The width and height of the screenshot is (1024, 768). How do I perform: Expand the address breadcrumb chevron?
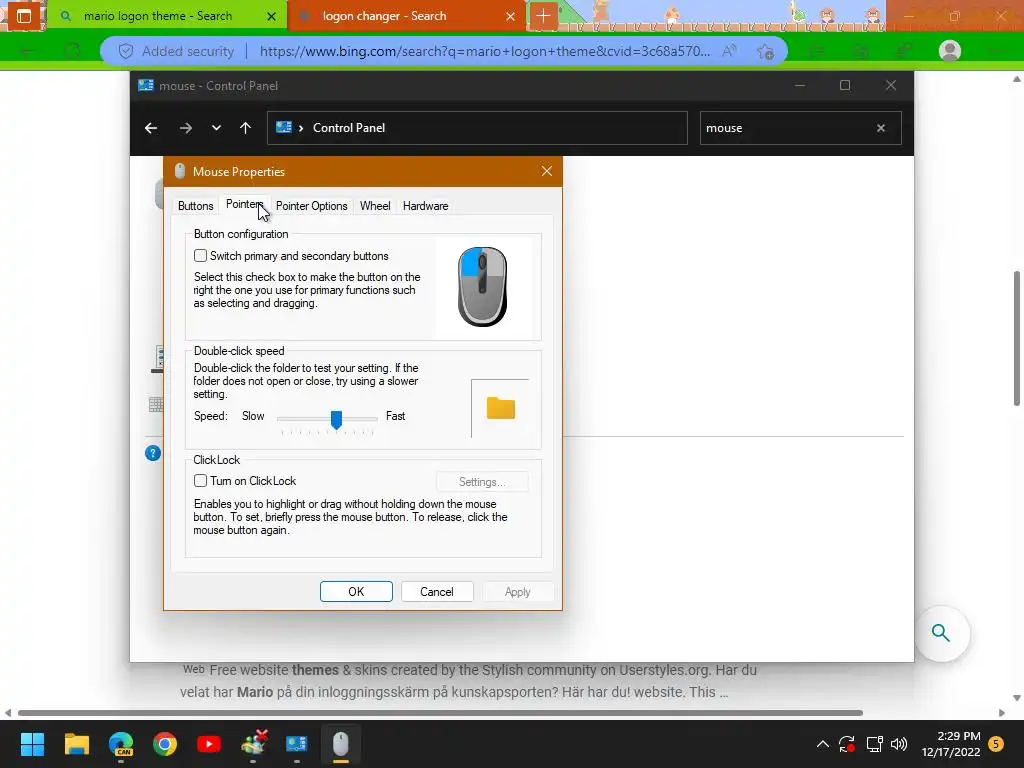coord(301,128)
